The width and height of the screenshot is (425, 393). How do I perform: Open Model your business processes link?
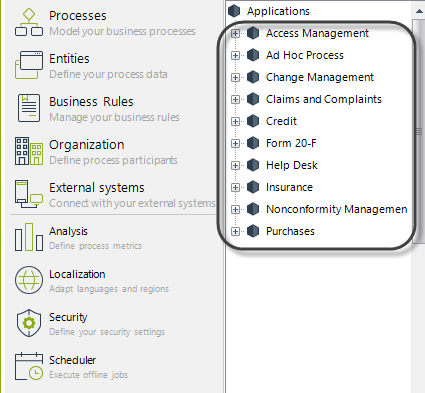pyautogui.click(x=122, y=31)
